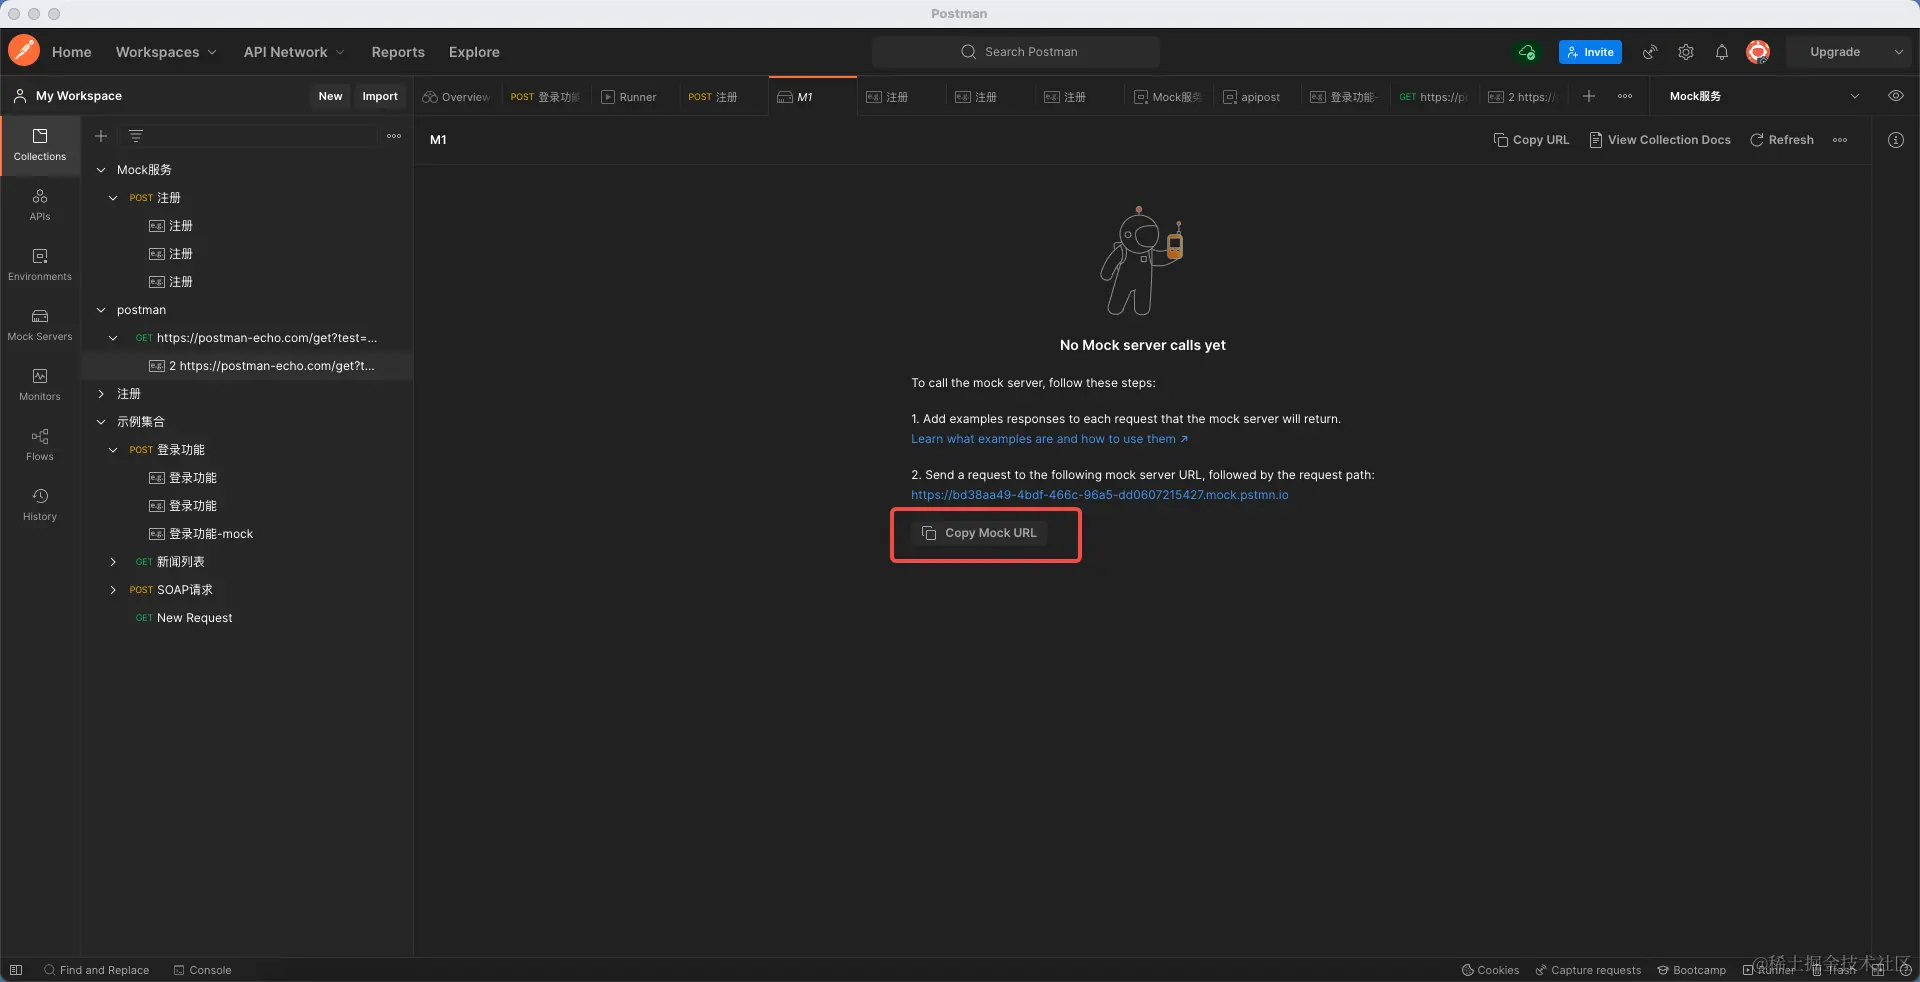The width and height of the screenshot is (1920, 982).
Task: Open Explore in top navigation
Action: pyautogui.click(x=474, y=52)
